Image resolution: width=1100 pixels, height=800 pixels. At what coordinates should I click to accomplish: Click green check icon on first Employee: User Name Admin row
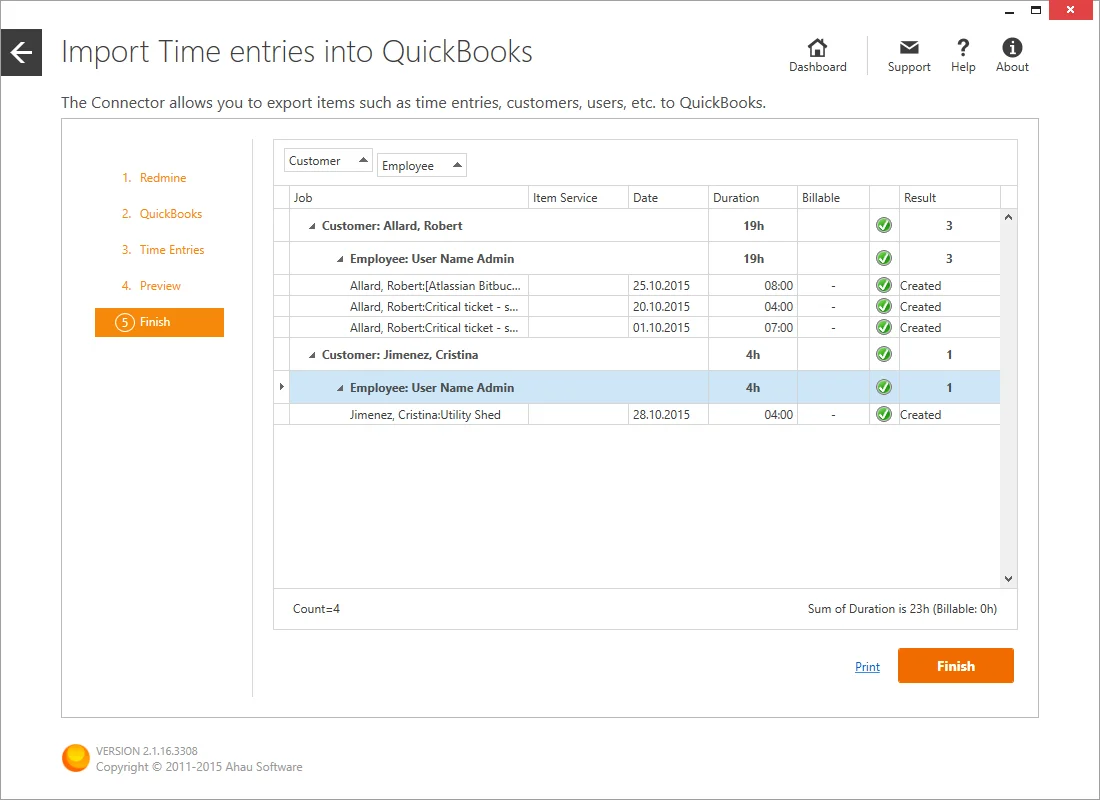pyautogui.click(x=884, y=258)
